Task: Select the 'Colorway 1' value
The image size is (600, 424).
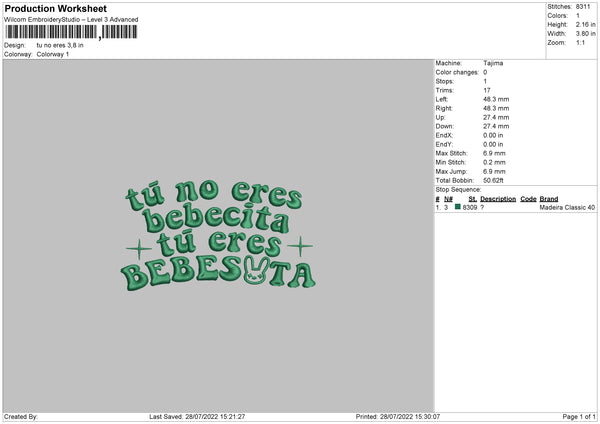Action: click(53, 54)
